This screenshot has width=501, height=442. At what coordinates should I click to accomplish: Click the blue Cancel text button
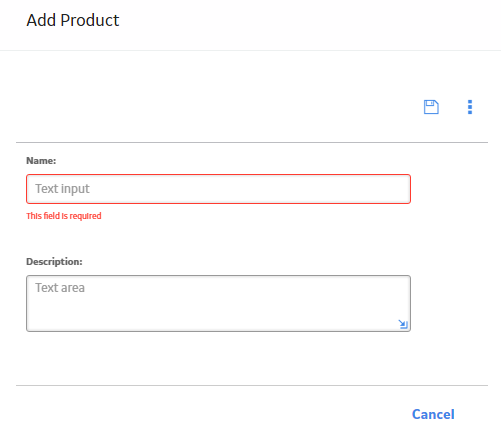tap(433, 414)
